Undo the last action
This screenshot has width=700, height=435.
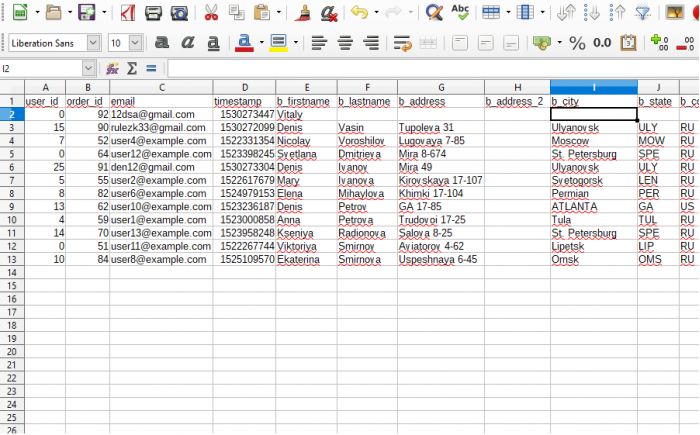[x=359, y=12]
